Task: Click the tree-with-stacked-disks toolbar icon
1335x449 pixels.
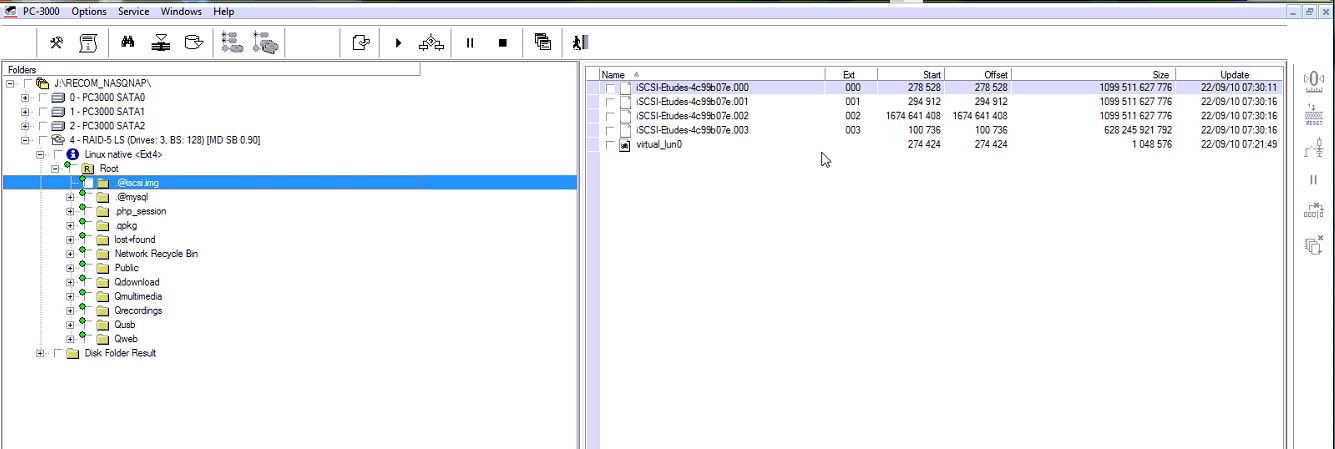Action: point(265,42)
